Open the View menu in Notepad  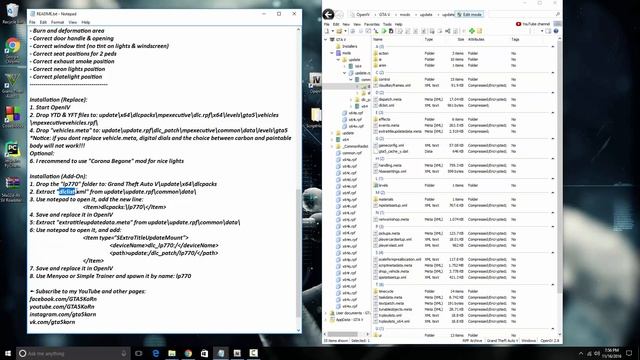pos(73,22)
